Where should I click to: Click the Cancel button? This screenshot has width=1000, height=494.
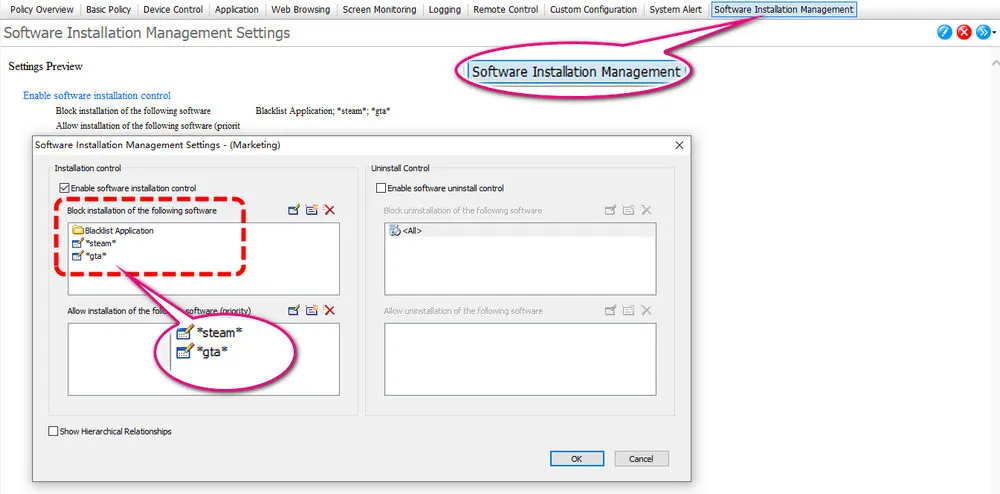click(x=641, y=459)
